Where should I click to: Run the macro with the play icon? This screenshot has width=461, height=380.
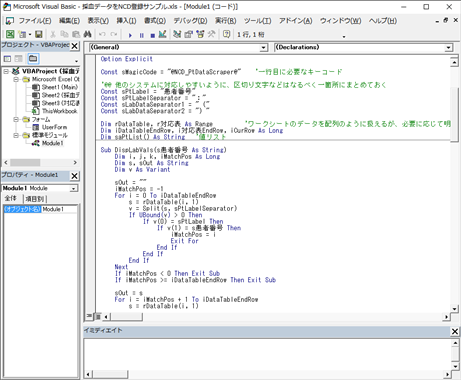(130, 35)
